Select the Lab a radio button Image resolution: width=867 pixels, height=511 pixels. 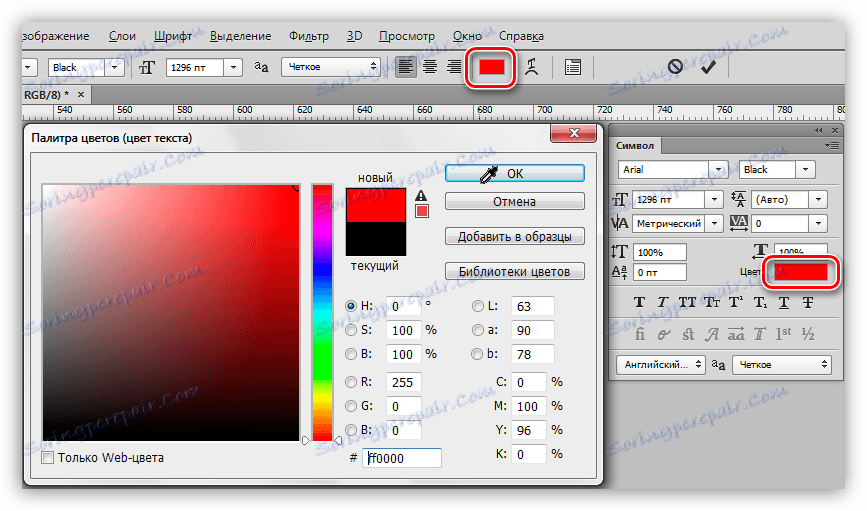coord(478,330)
